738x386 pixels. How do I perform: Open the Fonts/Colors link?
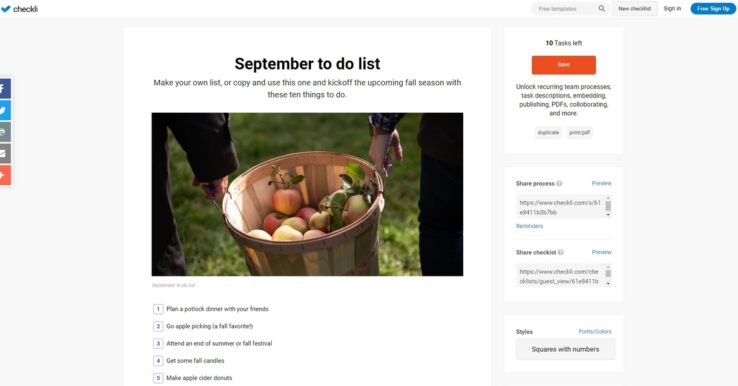coord(595,331)
